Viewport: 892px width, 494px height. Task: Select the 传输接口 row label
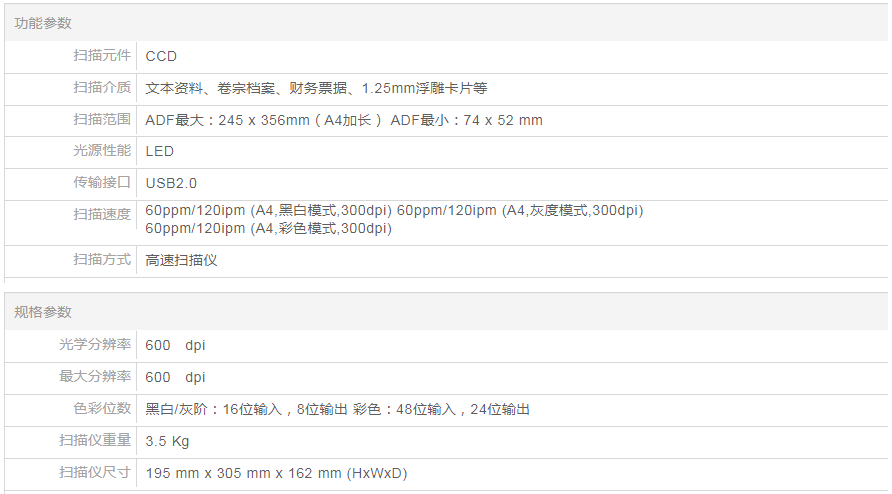tap(102, 183)
